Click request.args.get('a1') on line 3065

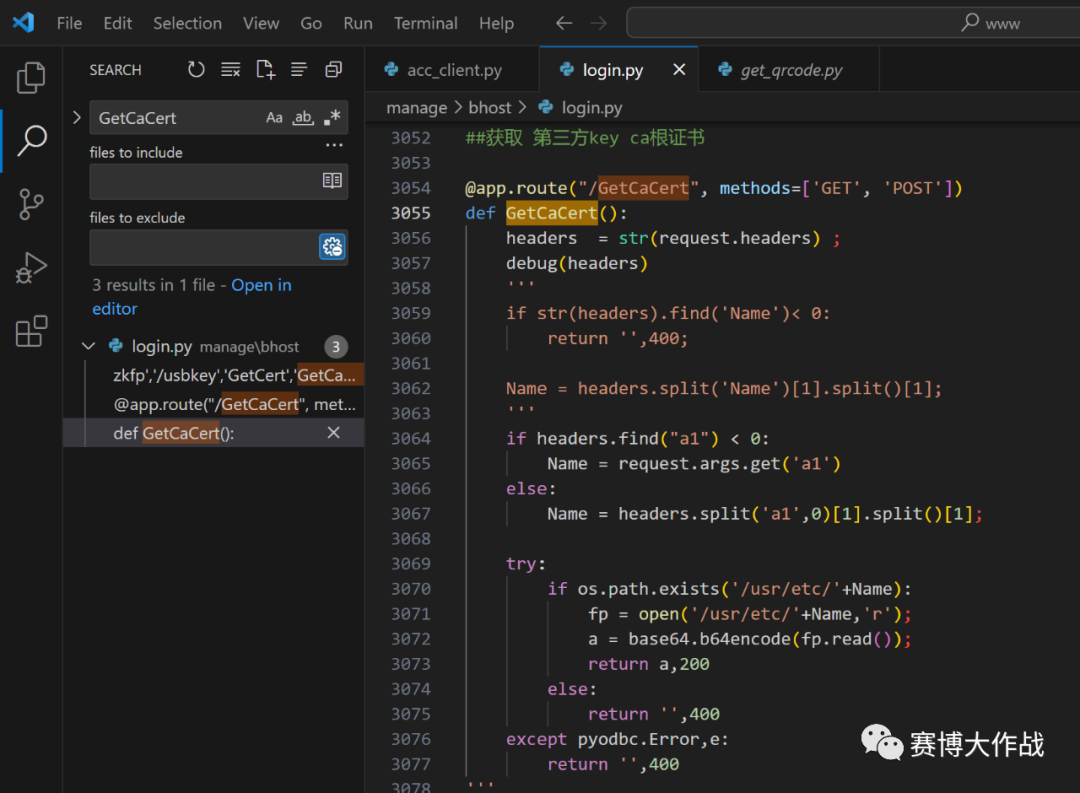pos(729,464)
